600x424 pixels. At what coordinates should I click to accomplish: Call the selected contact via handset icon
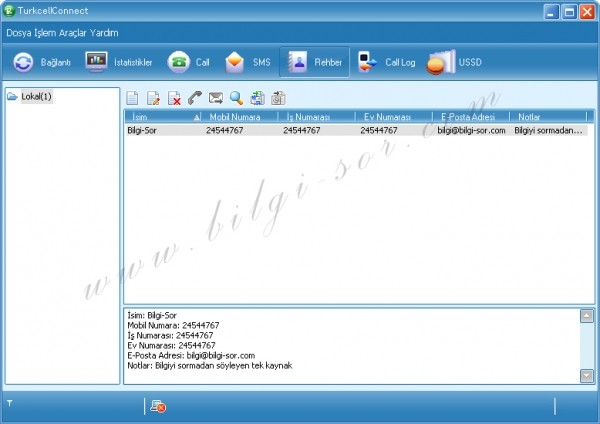tap(195, 98)
